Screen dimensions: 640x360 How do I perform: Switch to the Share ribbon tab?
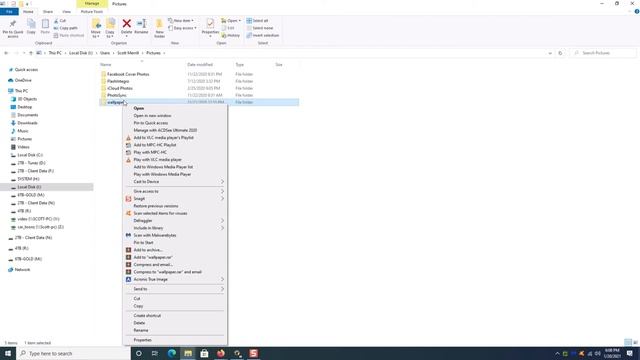click(x=48, y=12)
